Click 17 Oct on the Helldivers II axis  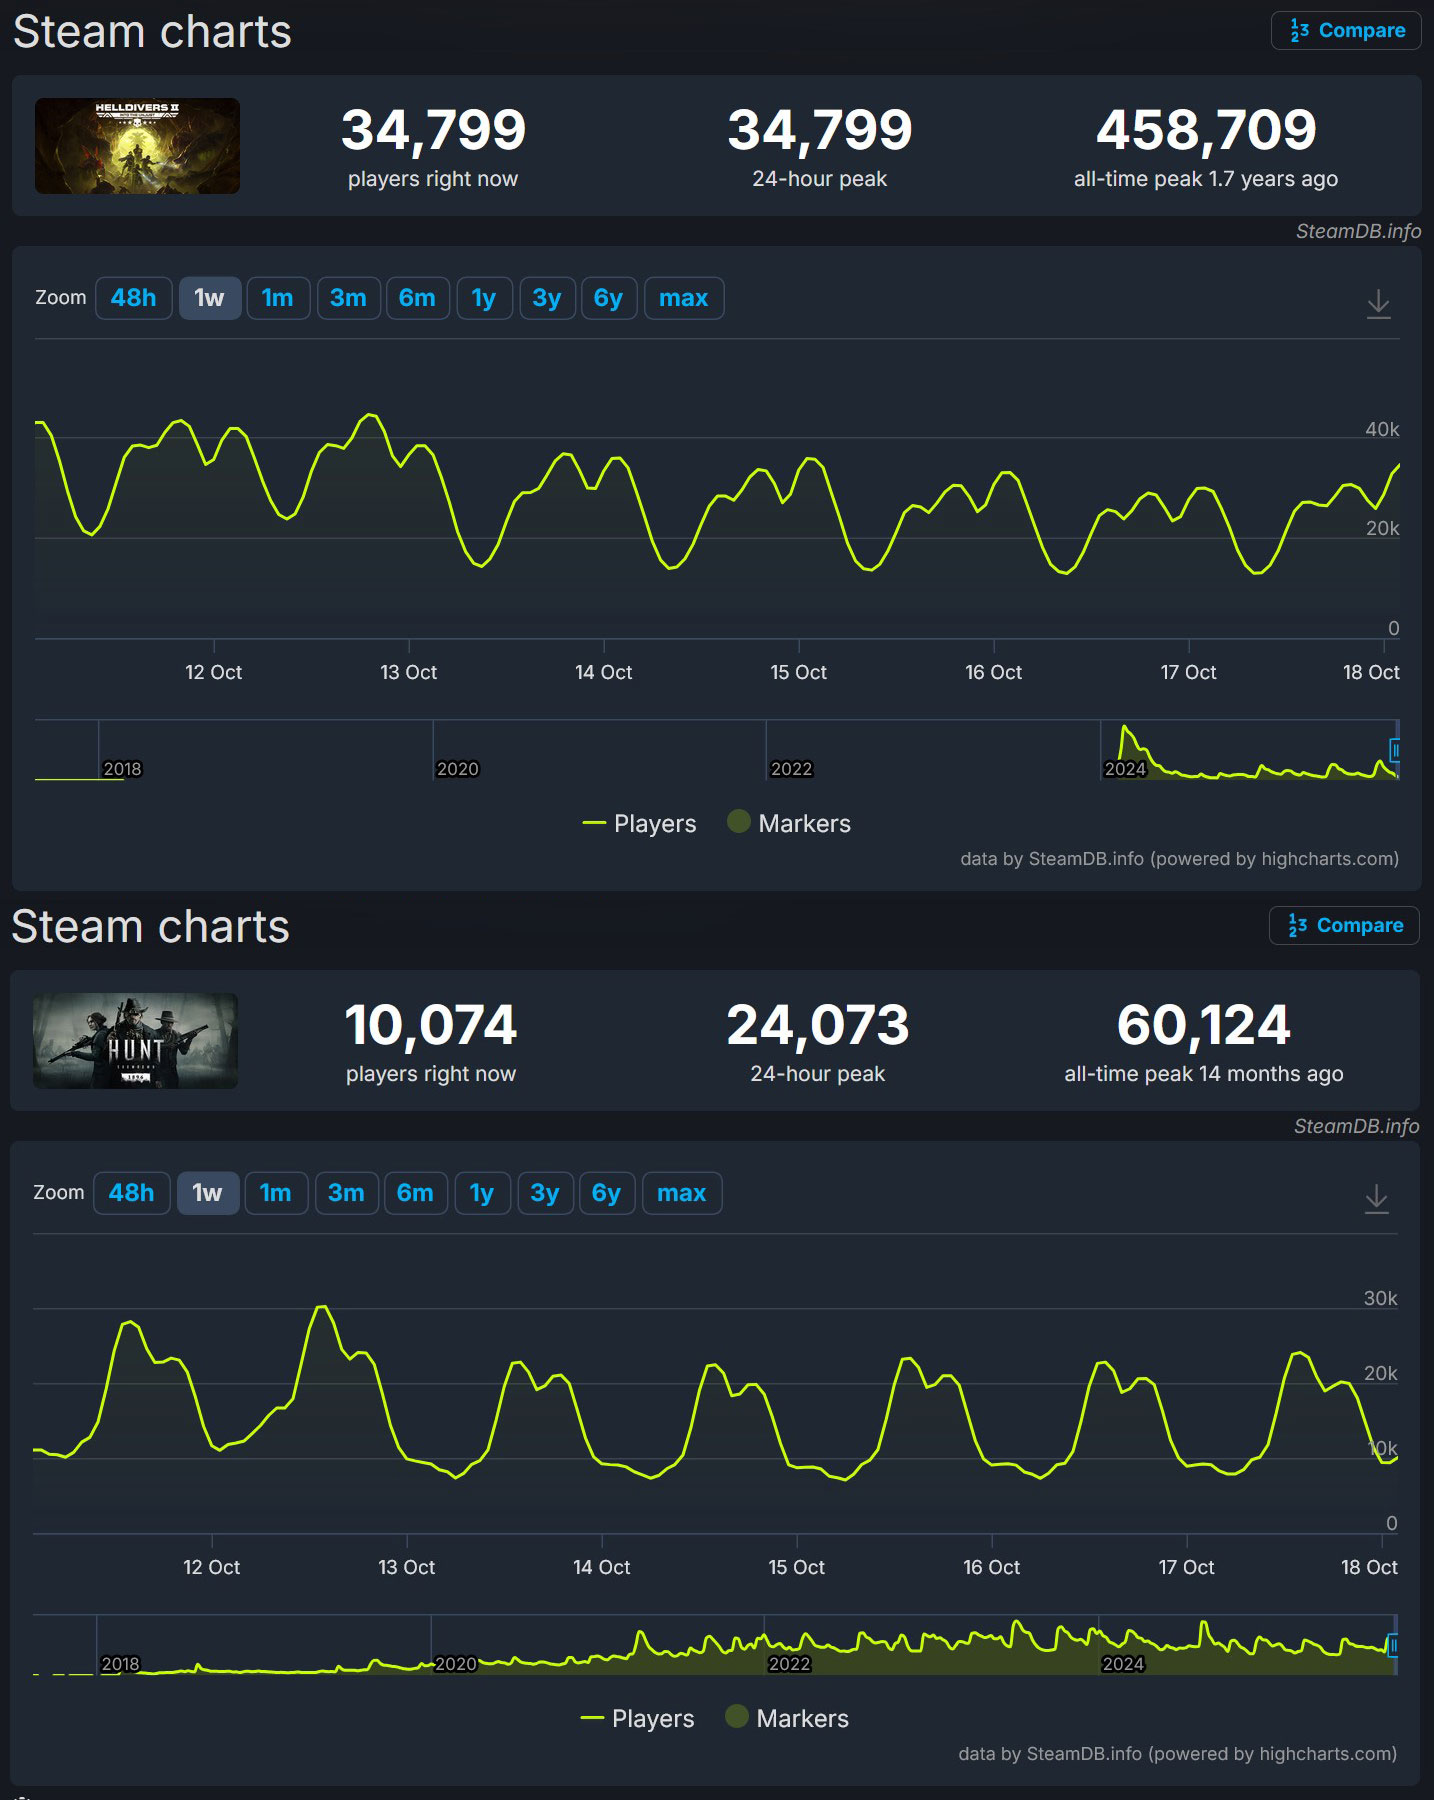click(x=1189, y=672)
